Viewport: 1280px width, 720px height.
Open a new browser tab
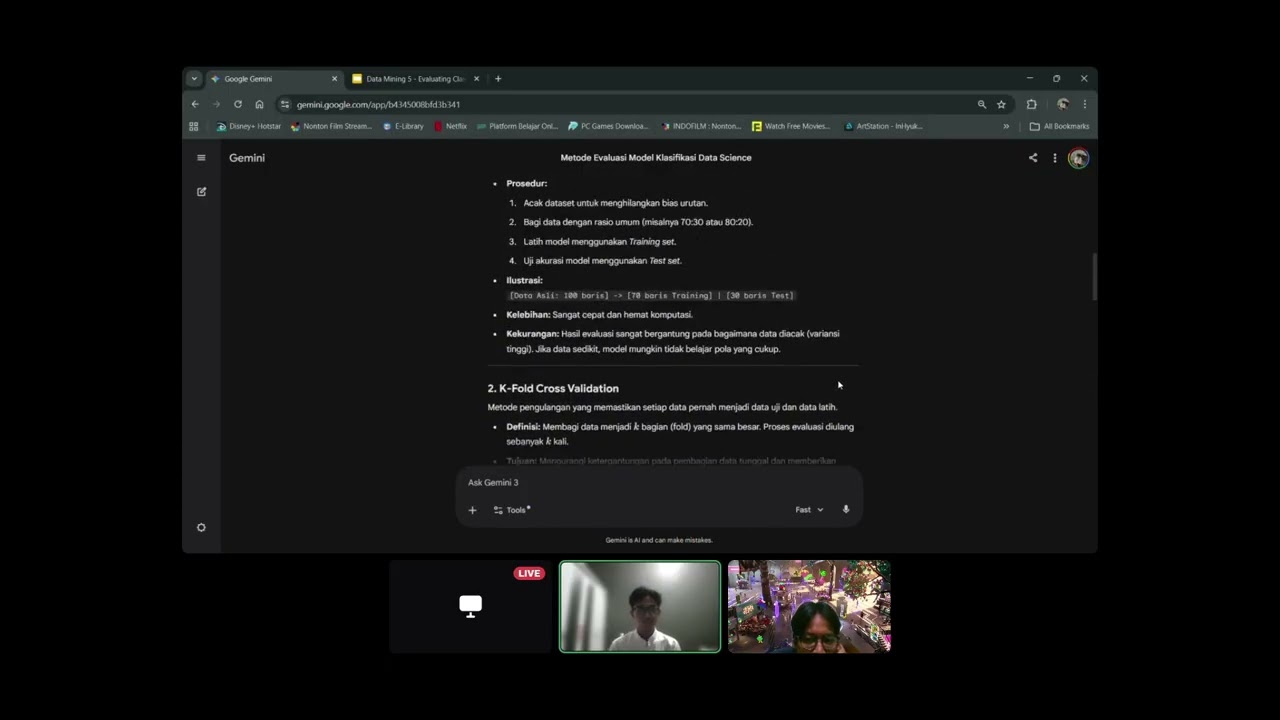coord(498,79)
